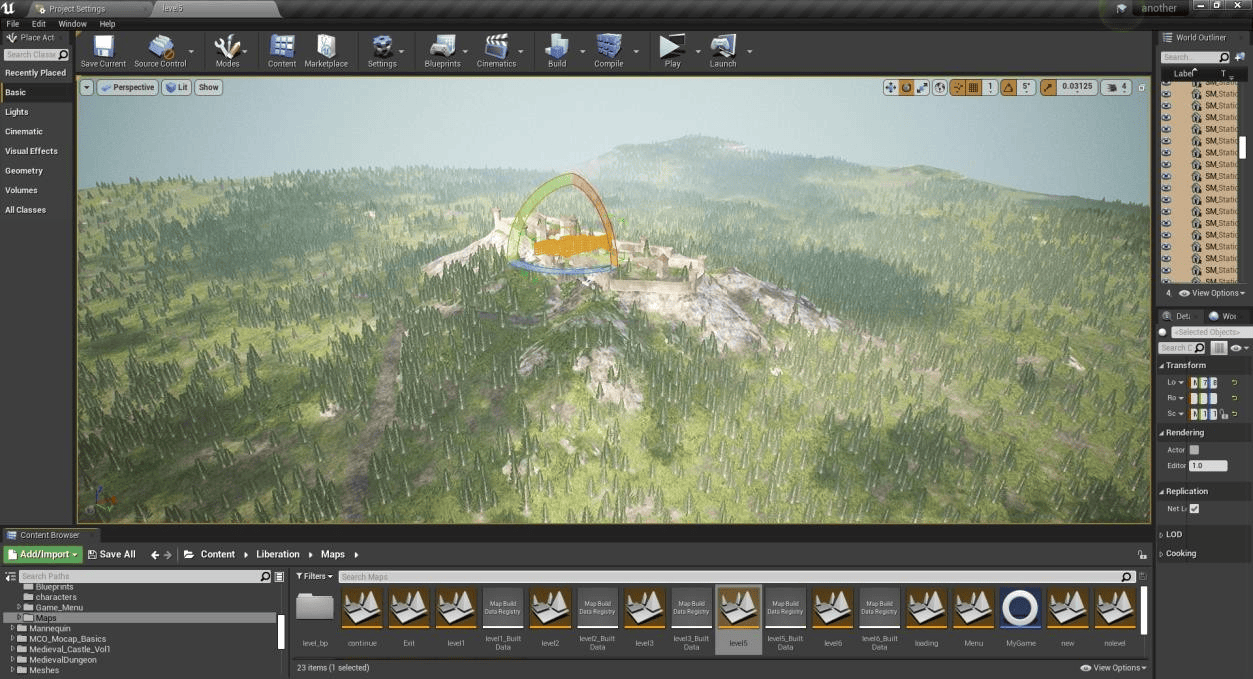Open the Perspective viewport type dropdown

[x=127, y=87]
